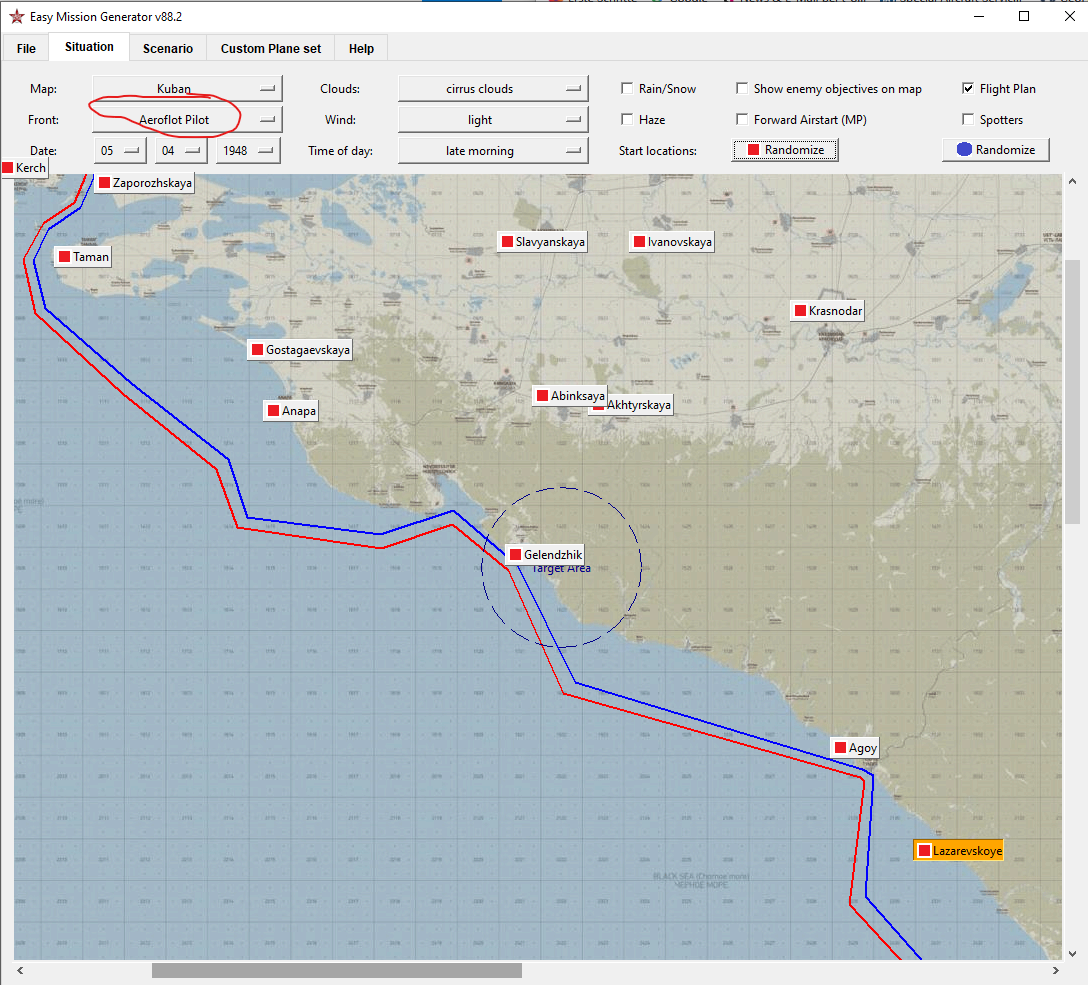
Task: Open the Time of day dropdown
Action: [x=492, y=151]
